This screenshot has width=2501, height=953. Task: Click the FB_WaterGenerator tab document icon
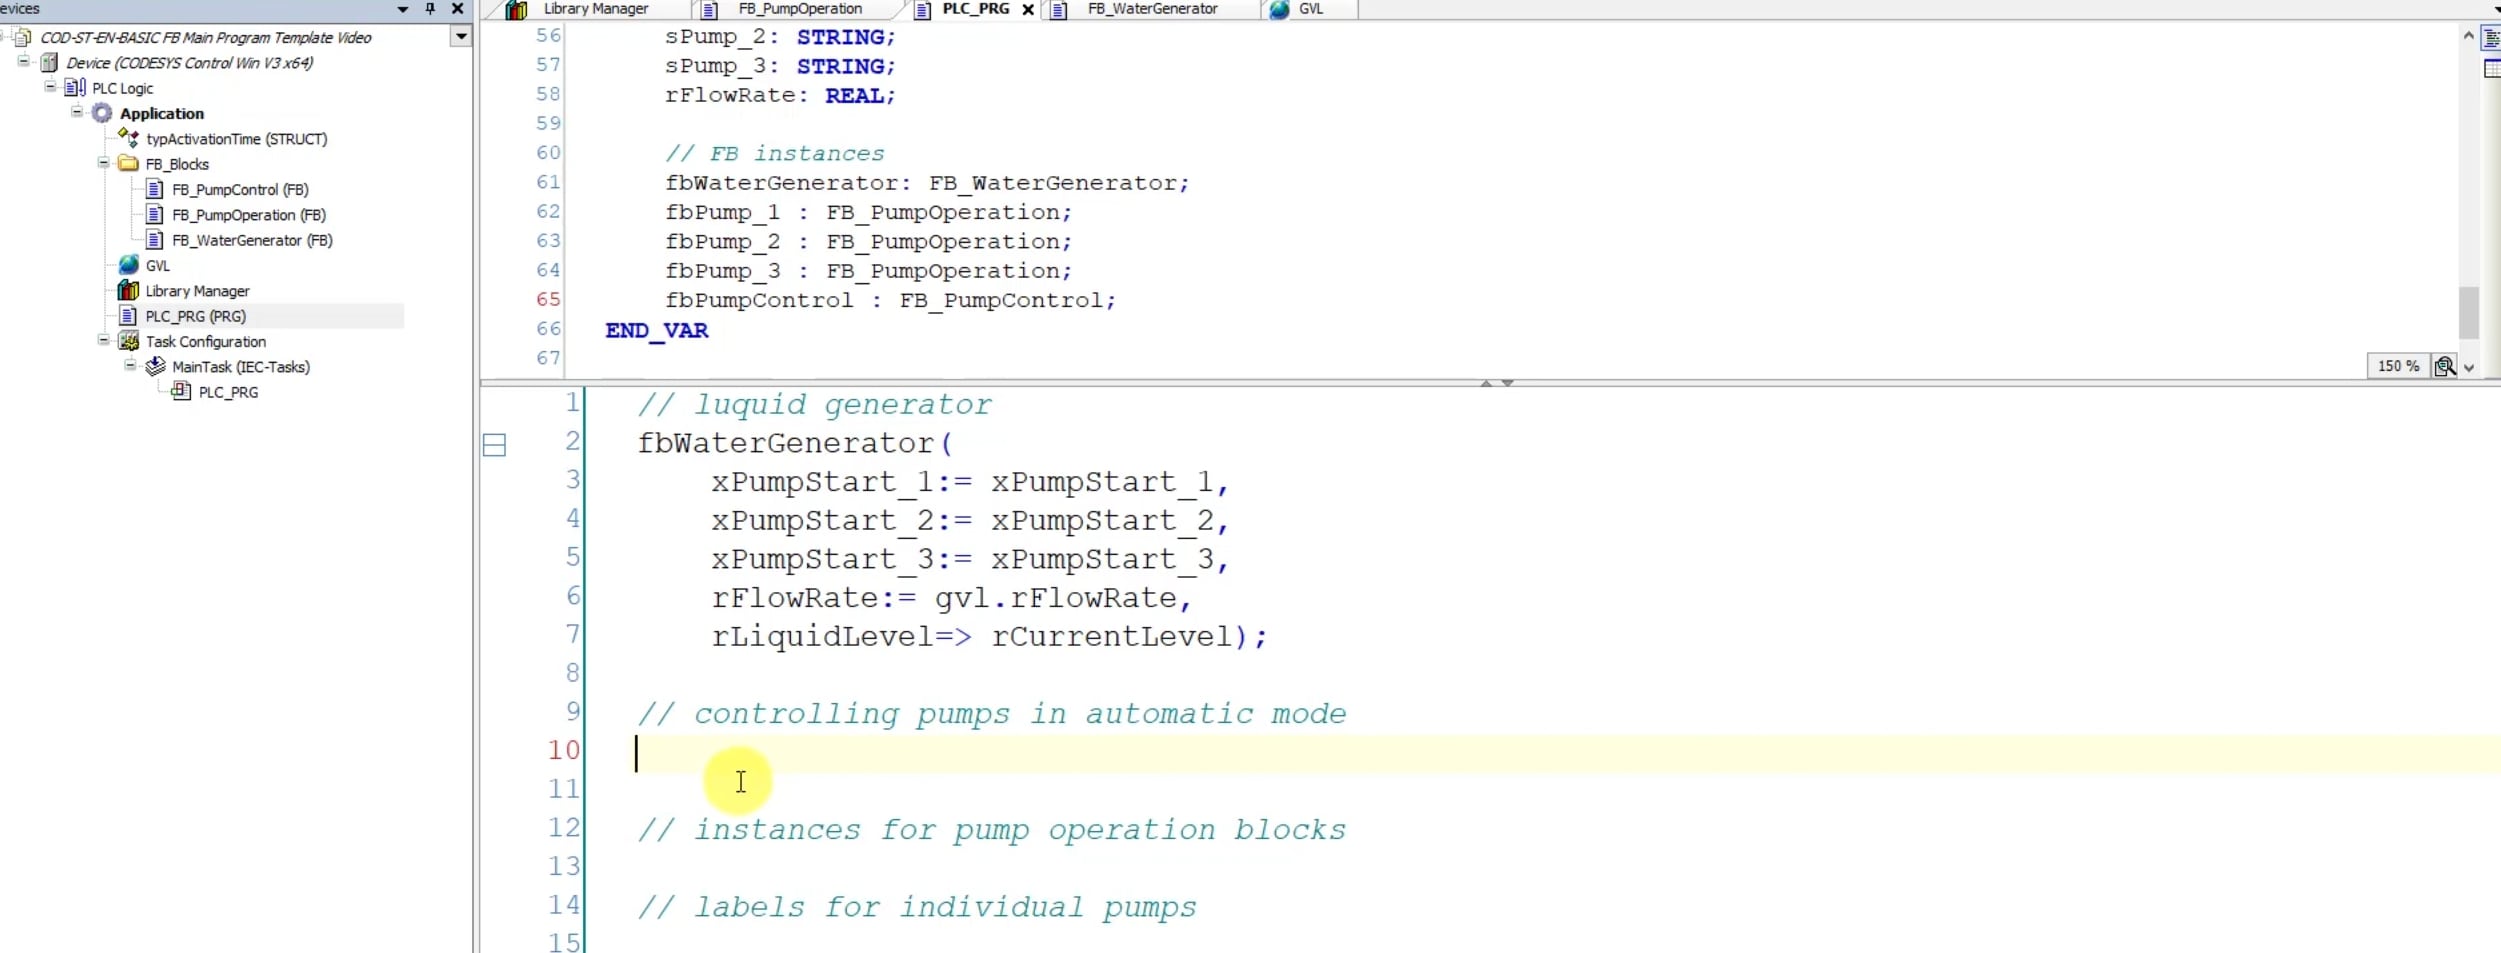(1060, 10)
